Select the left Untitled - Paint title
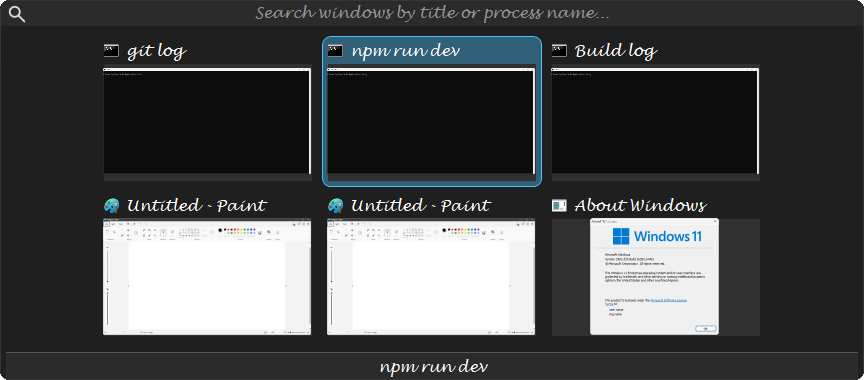This screenshot has width=864, height=380. click(197, 206)
